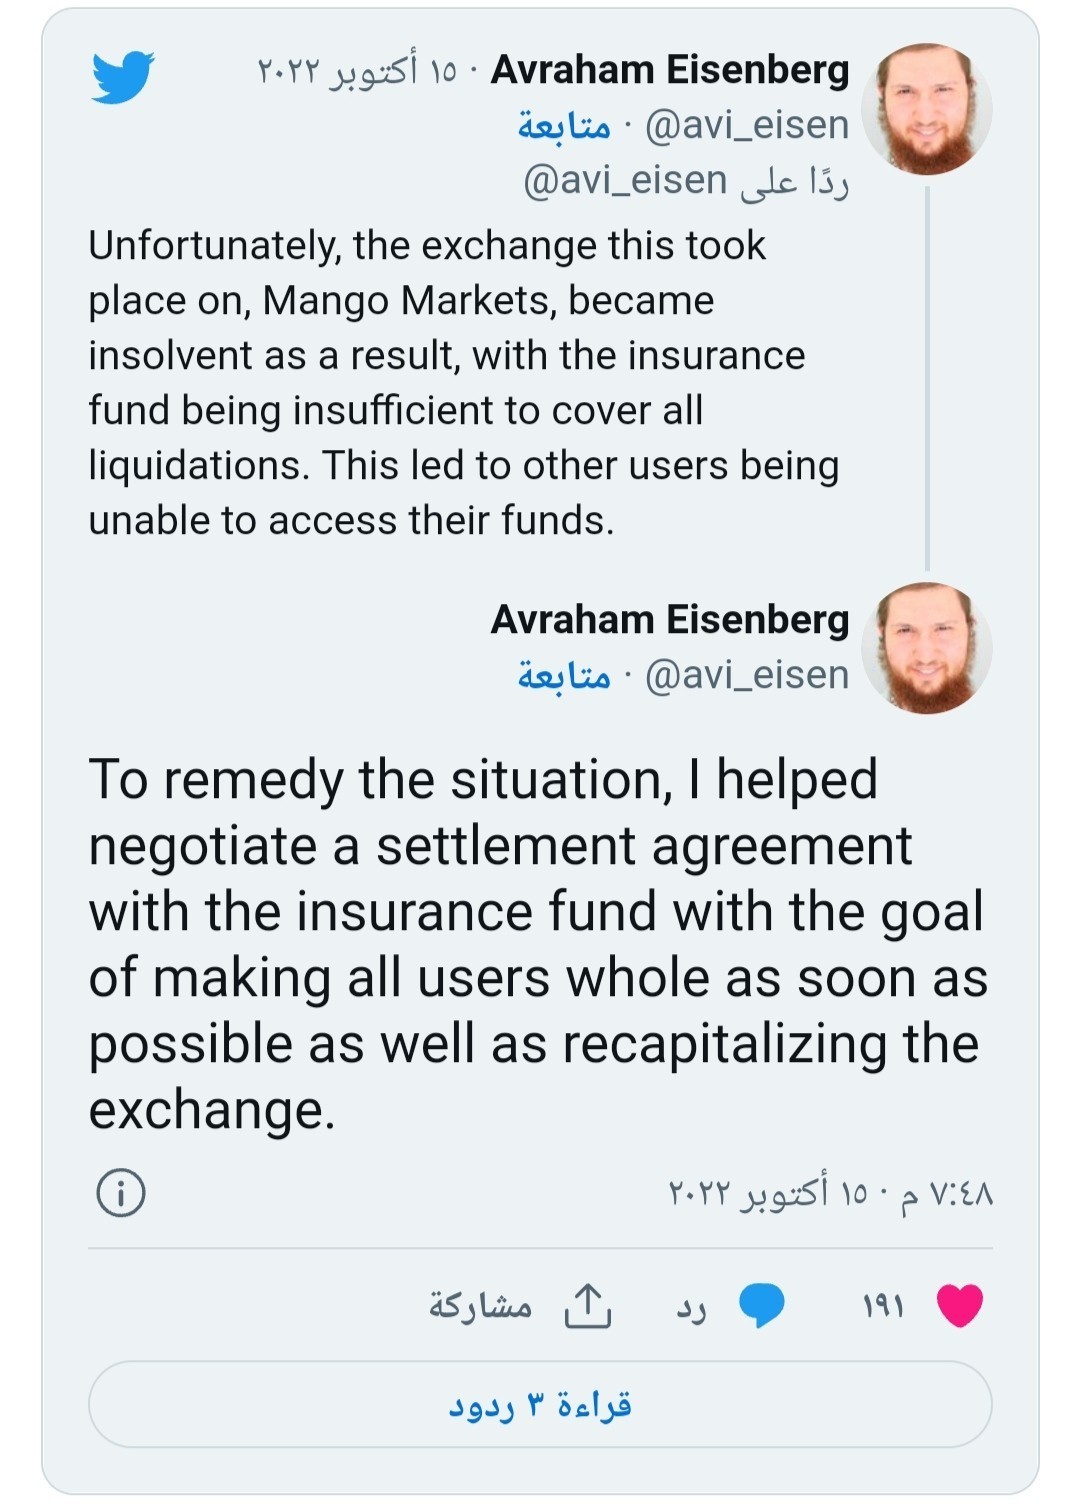Click the @avi_eisen replied-to mention
1080x1504 pixels.
tap(625, 181)
